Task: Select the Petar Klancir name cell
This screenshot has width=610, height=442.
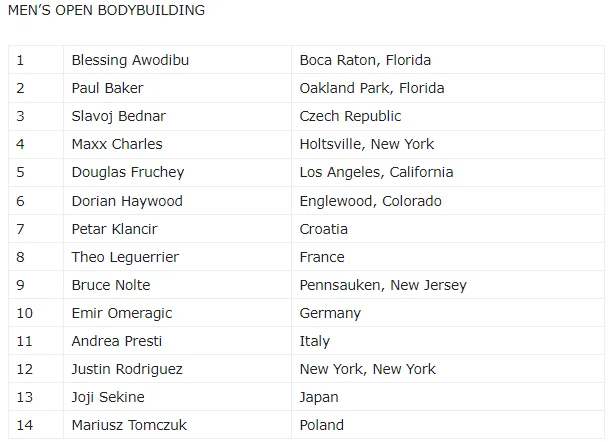Action: (114, 229)
